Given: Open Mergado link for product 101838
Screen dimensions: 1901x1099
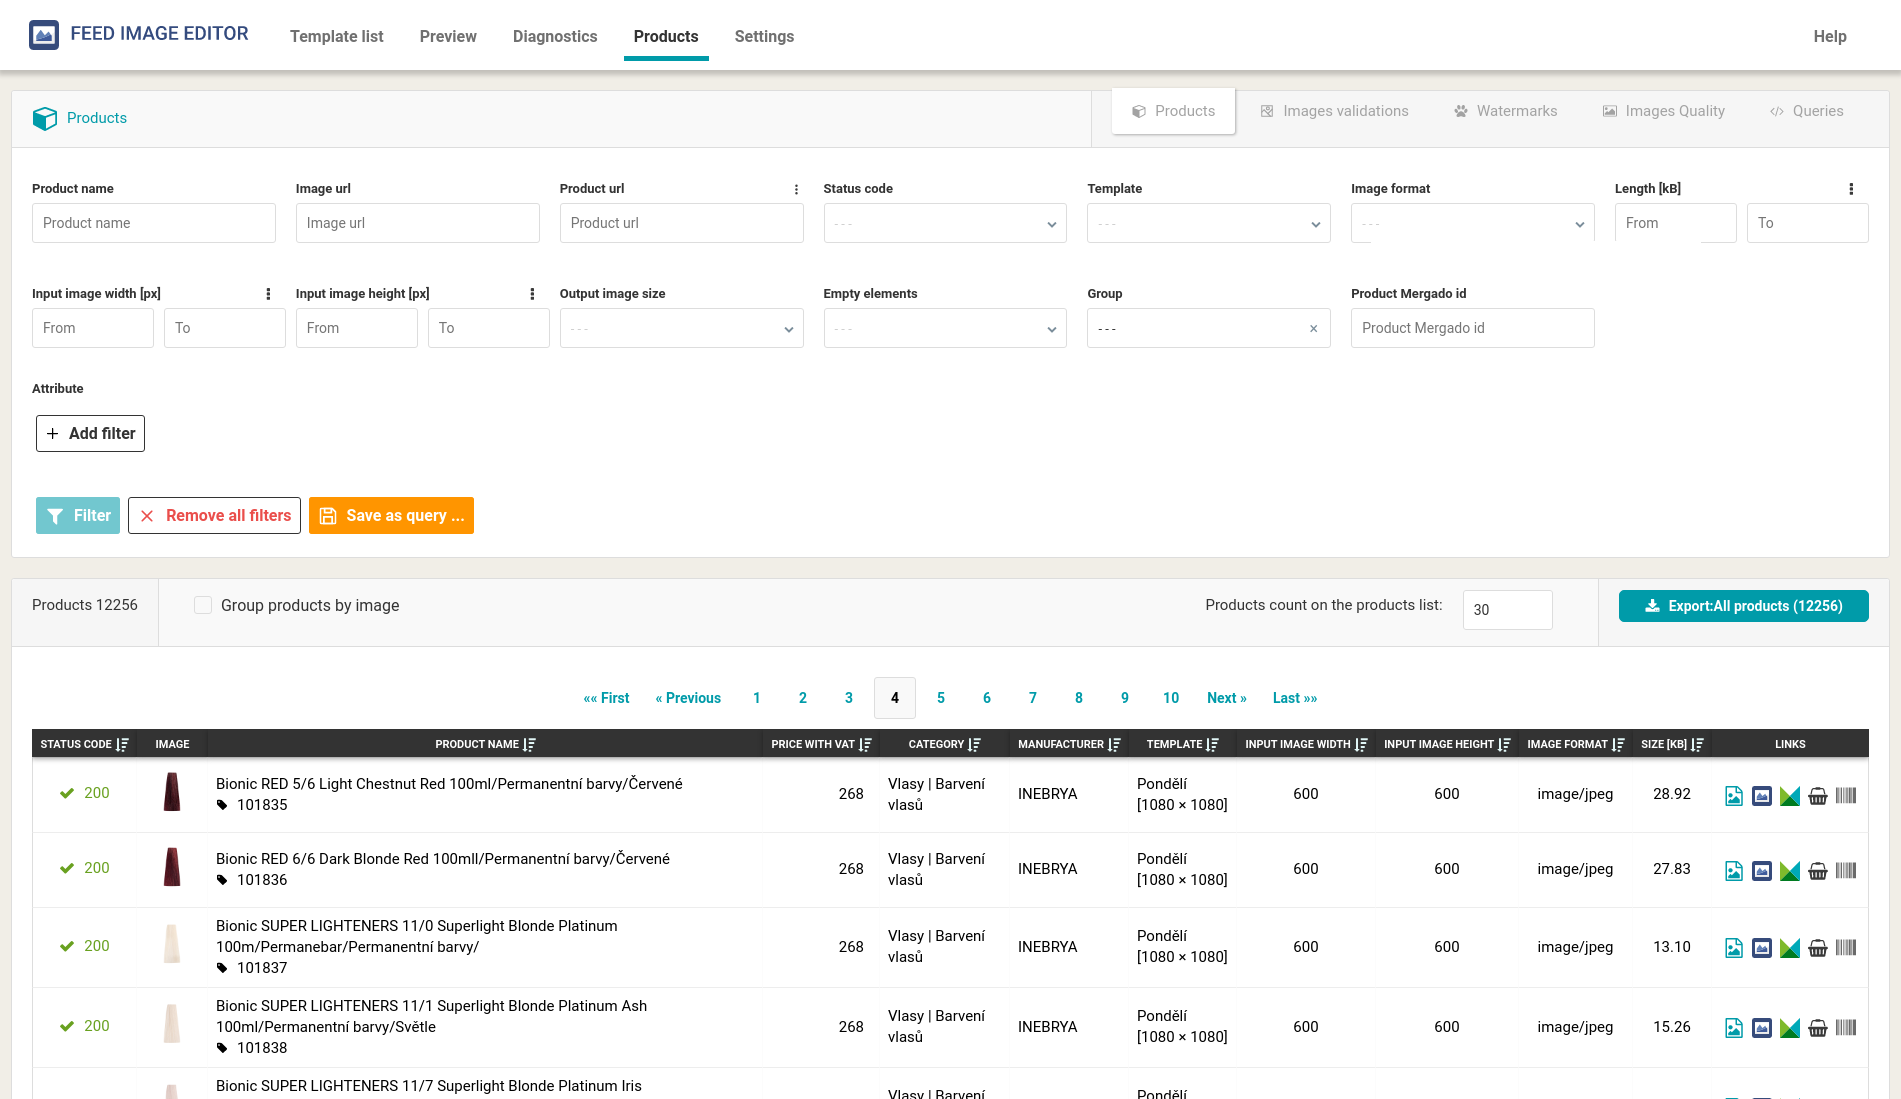Looking at the screenshot, I should tap(1790, 1028).
